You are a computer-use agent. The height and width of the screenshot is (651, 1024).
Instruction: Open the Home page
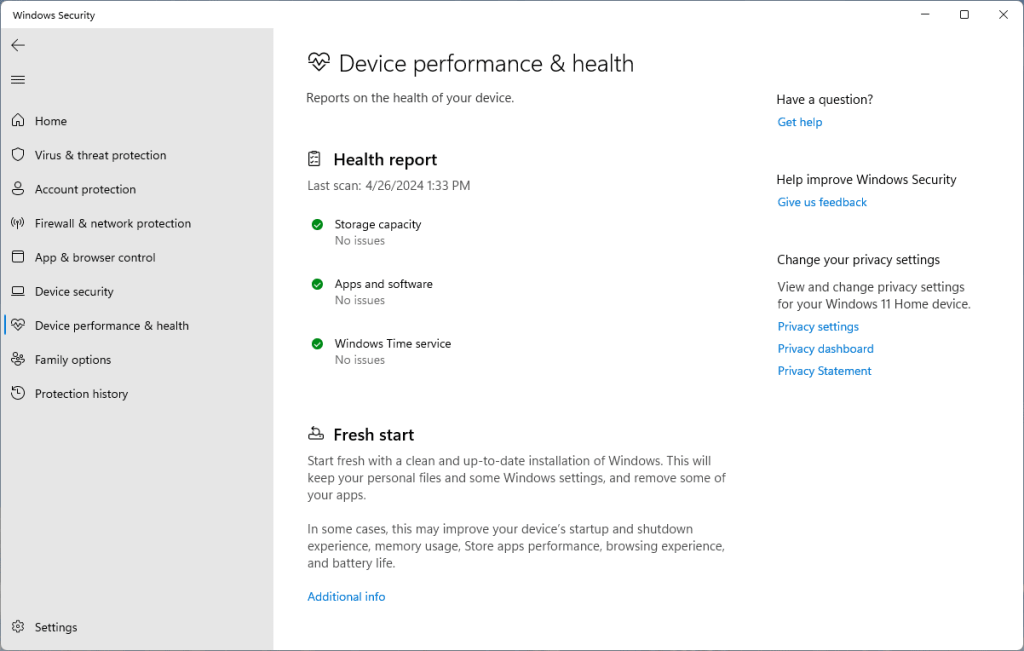tap(51, 121)
